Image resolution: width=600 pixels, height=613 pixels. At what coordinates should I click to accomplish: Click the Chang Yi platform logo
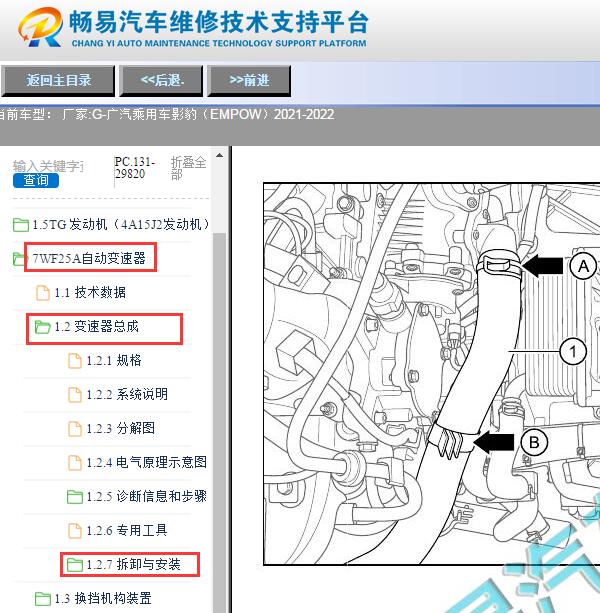[40, 27]
